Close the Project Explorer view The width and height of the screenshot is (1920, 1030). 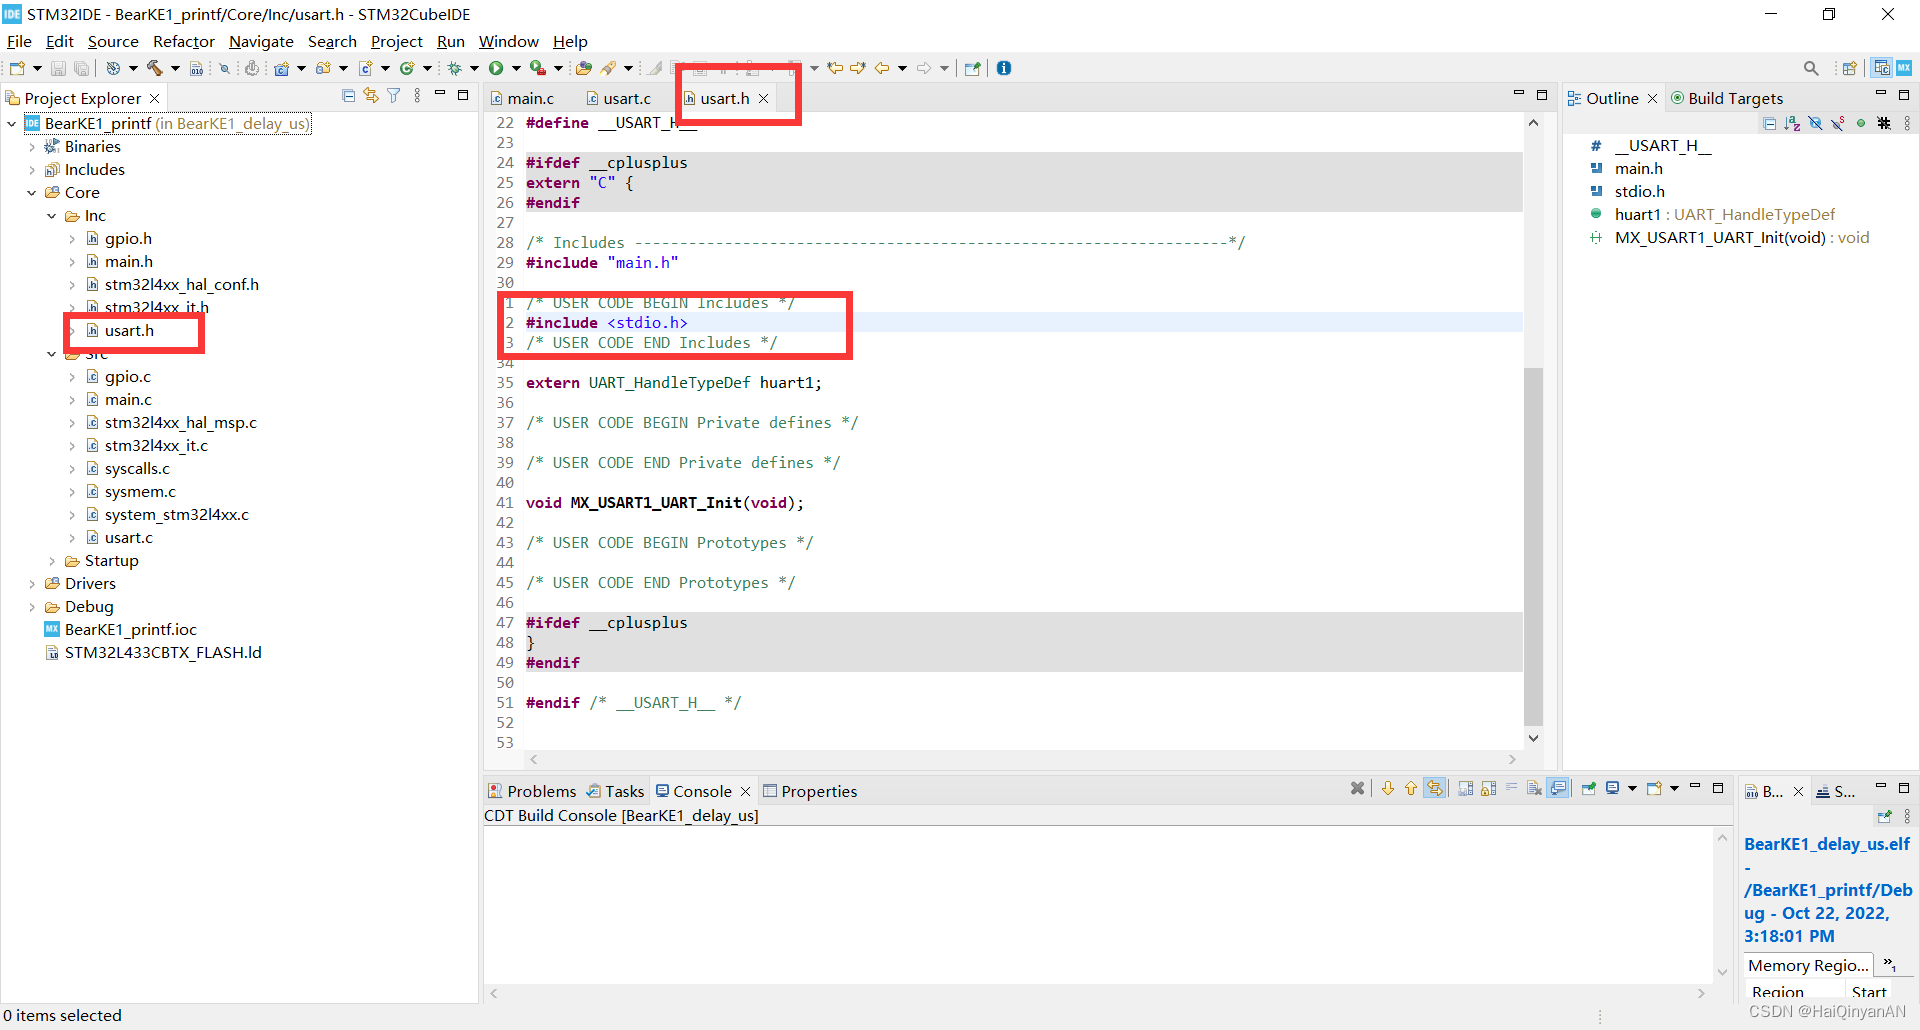click(x=155, y=98)
